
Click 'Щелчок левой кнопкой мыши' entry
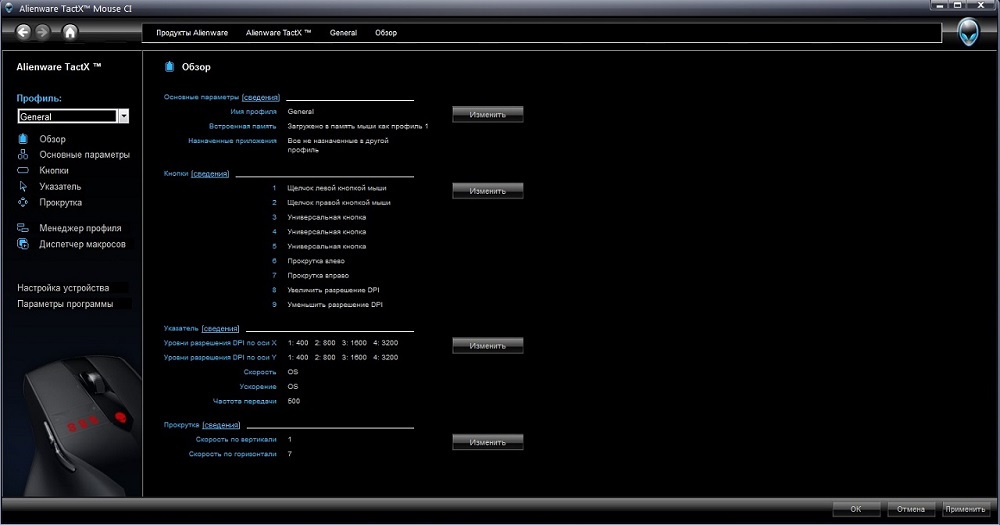[337, 188]
